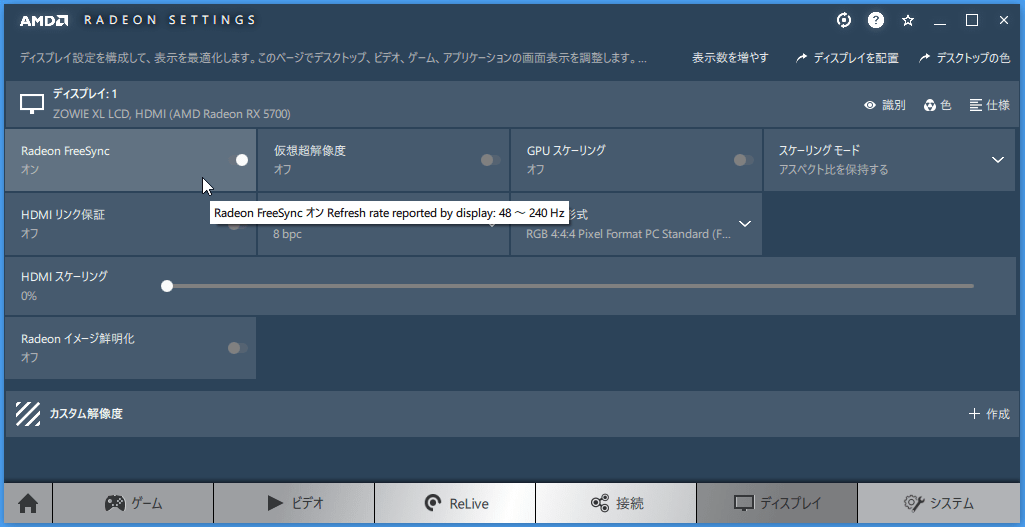Toggle the Radeon FreeSync switch

[238, 160]
